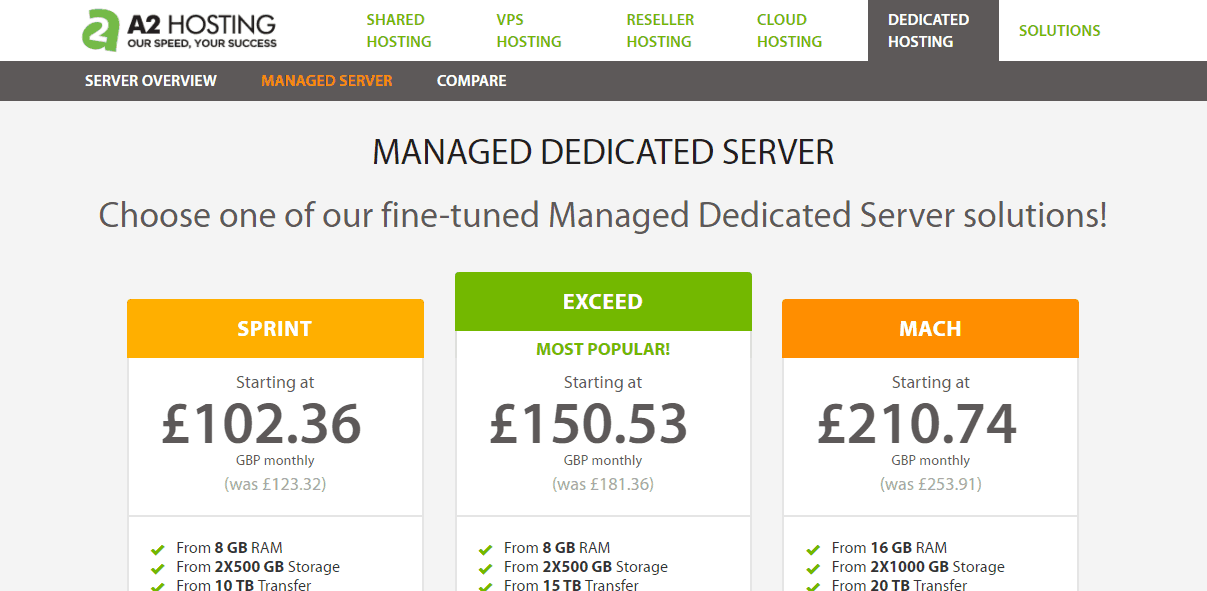Select the Managed Server tab
Image resolution: width=1207 pixels, height=591 pixels.
tap(327, 81)
